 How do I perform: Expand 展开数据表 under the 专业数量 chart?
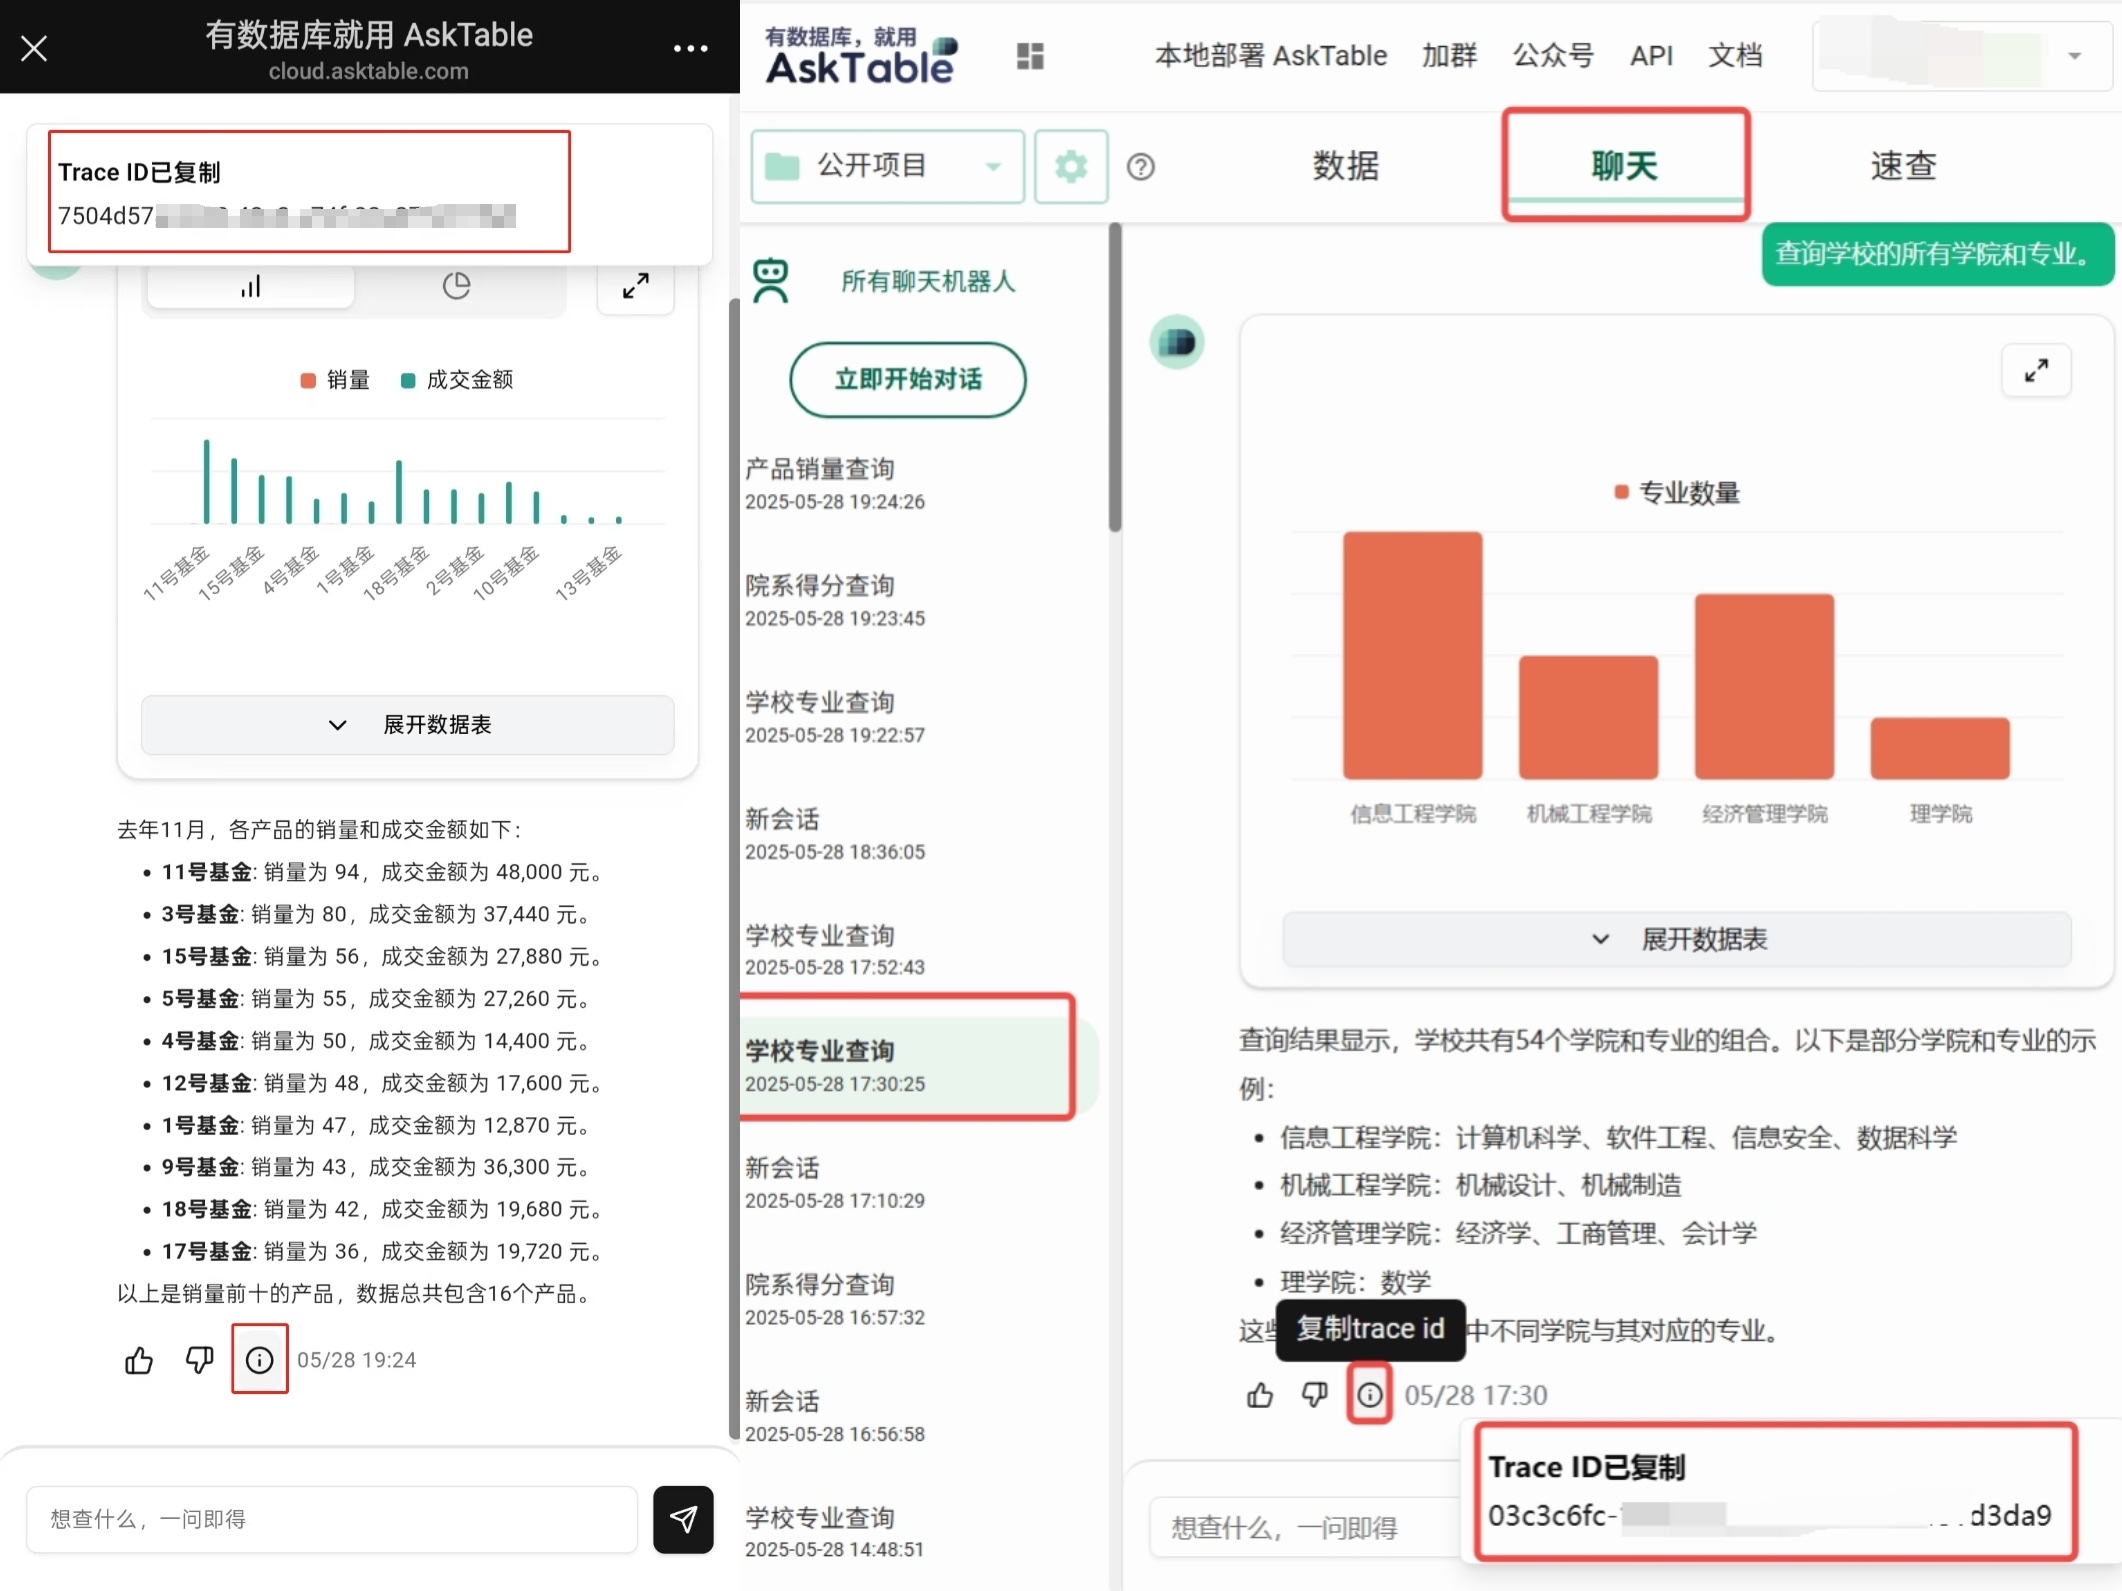pos(1677,939)
